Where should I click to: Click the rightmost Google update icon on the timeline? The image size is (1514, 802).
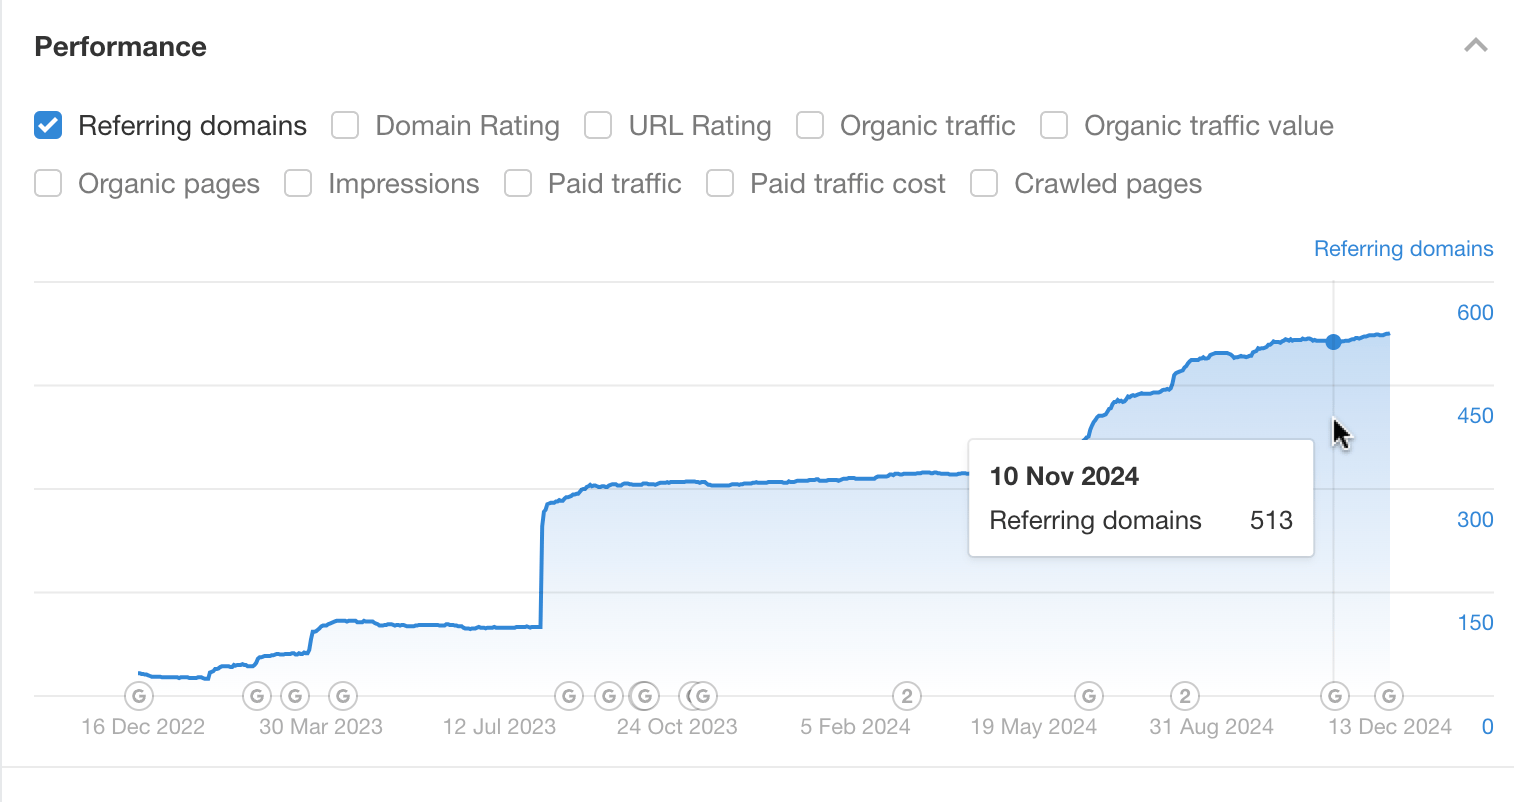point(1389,696)
